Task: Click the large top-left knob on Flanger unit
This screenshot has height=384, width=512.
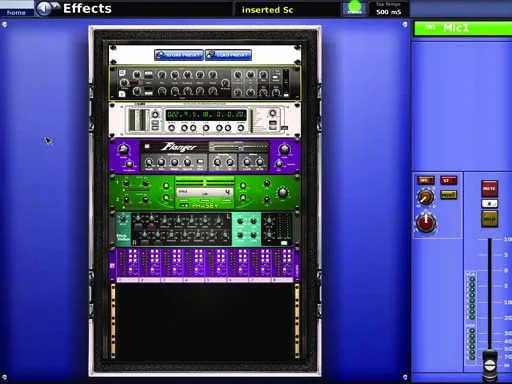Action: tap(123, 149)
